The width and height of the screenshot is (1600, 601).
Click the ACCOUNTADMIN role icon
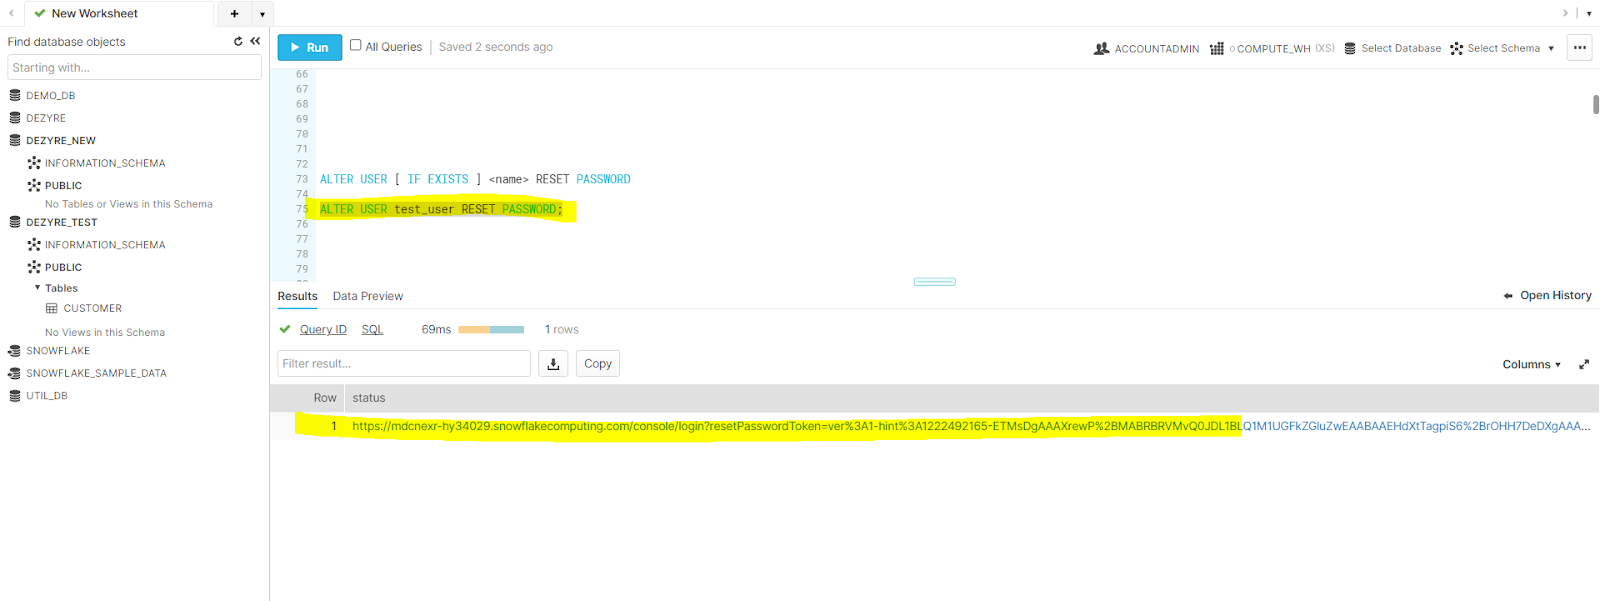coord(1102,48)
